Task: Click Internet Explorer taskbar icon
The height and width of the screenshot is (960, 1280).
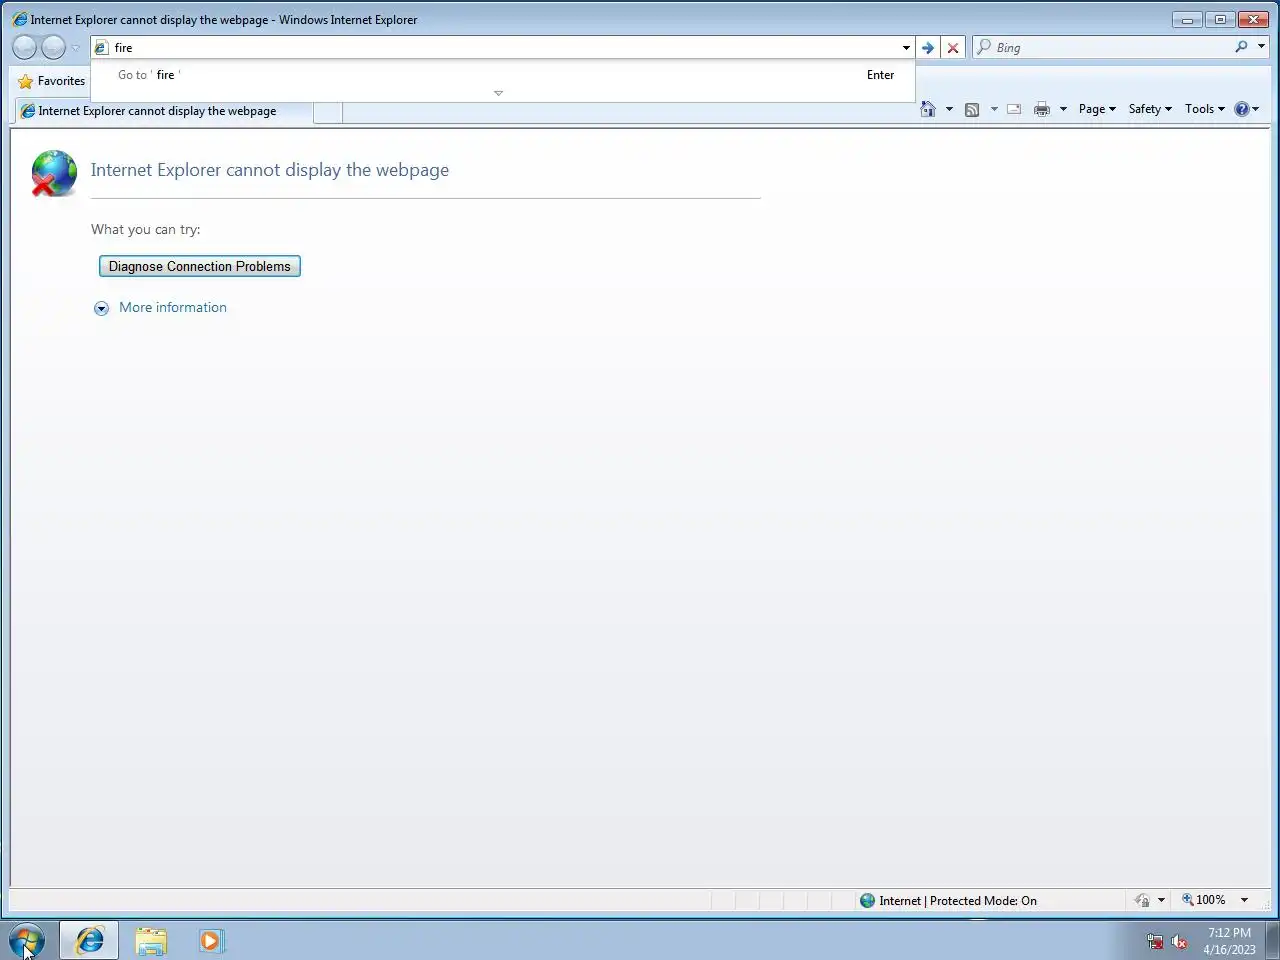Action: coord(89,941)
